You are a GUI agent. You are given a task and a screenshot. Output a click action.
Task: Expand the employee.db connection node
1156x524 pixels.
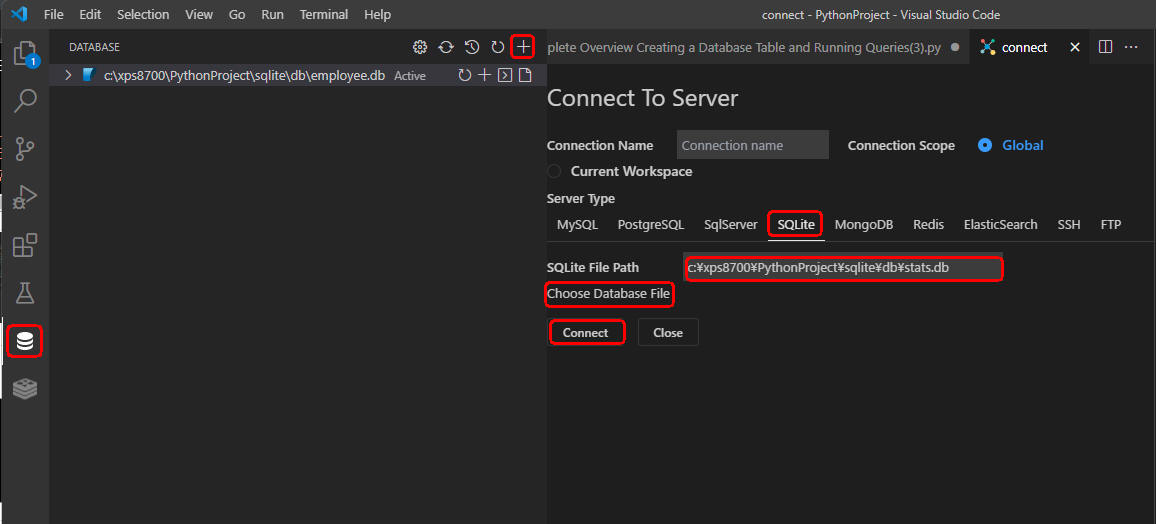coord(69,75)
